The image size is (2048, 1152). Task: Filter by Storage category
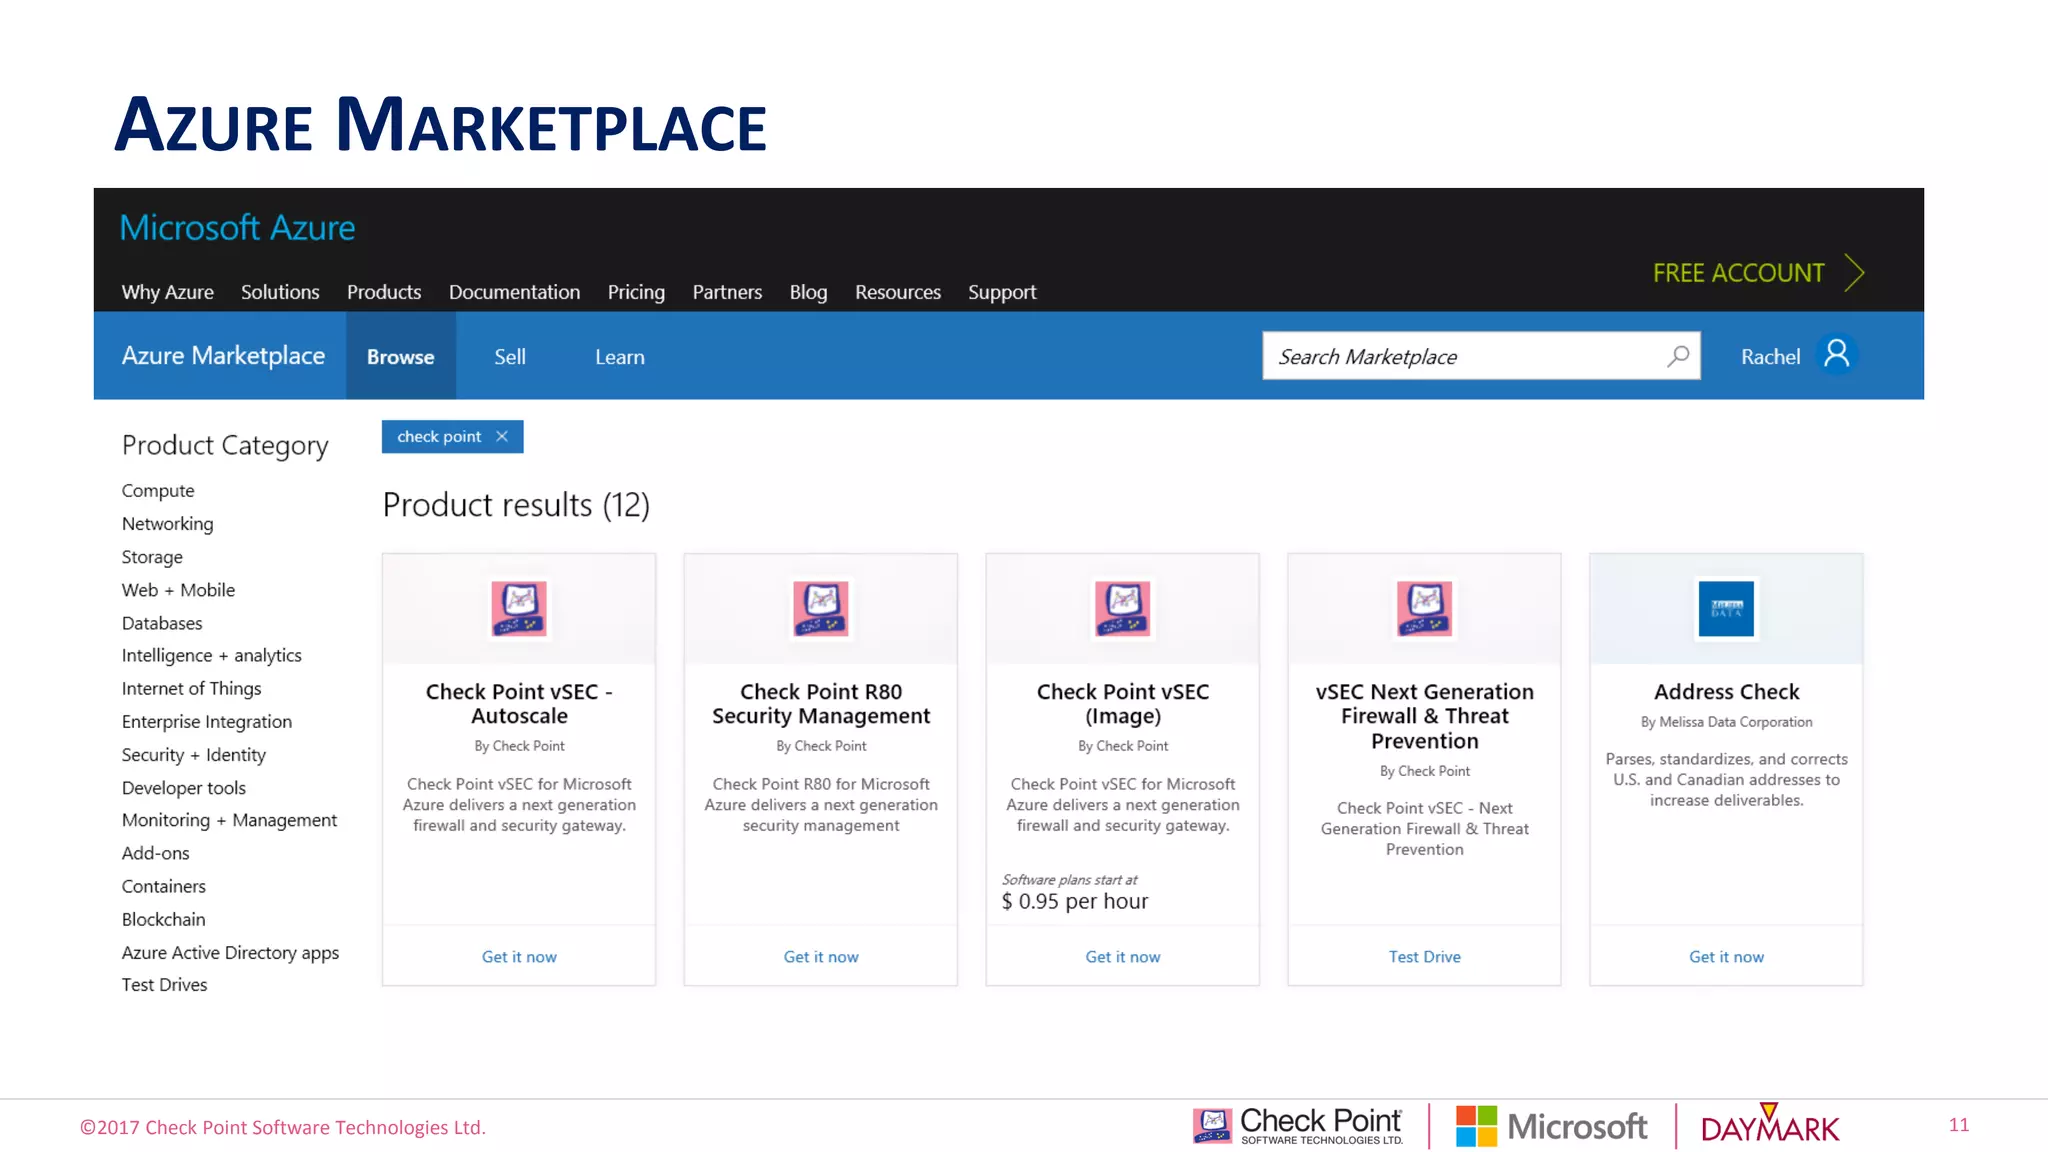152,556
